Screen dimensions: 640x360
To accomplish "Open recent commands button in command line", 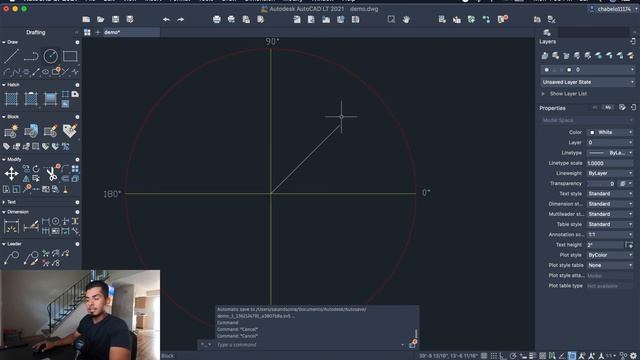I will [x=205, y=345].
